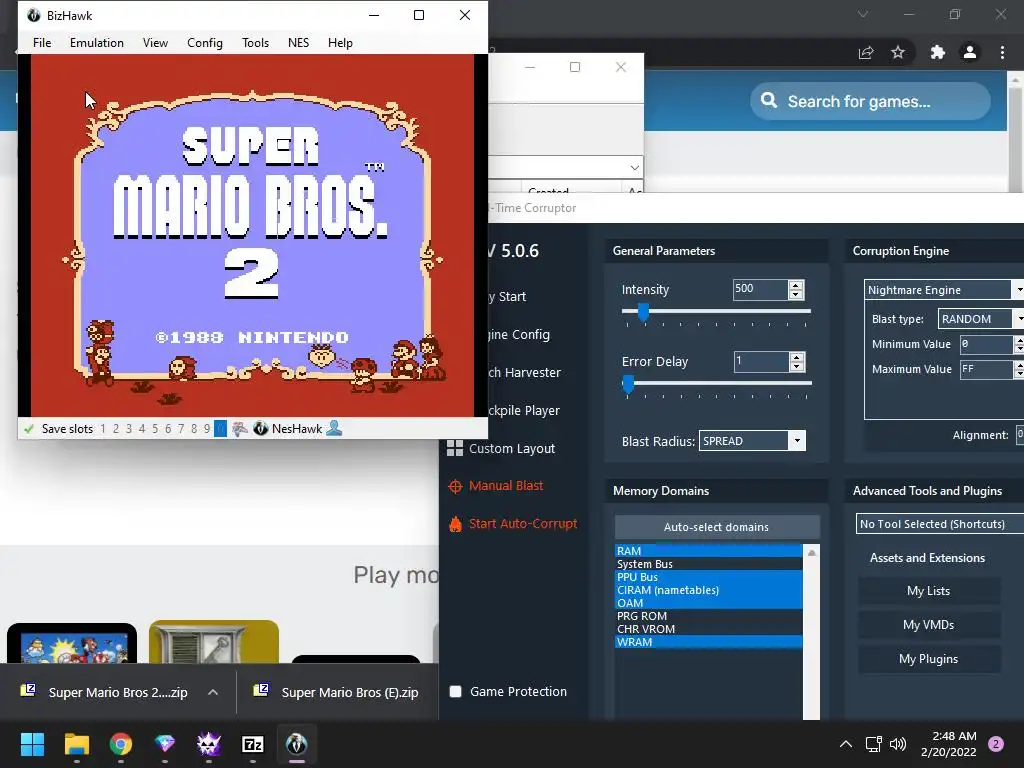Select RAM in Memory Domains list
The image size is (1024, 768).
point(709,551)
